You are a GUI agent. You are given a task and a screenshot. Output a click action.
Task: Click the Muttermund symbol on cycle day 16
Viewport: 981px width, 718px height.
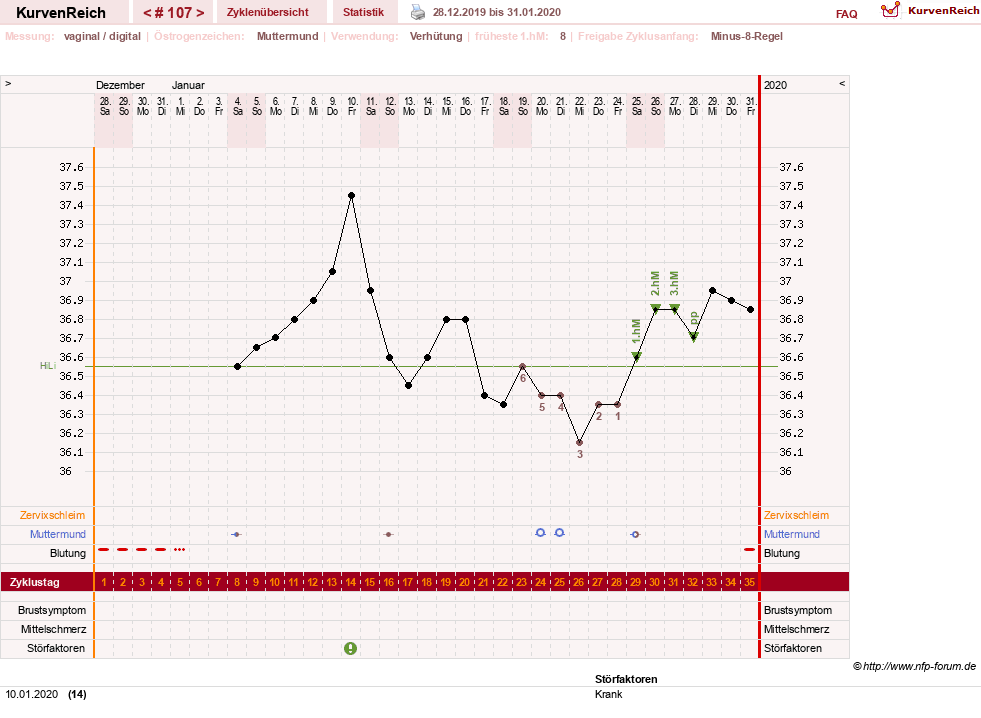coord(389,535)
